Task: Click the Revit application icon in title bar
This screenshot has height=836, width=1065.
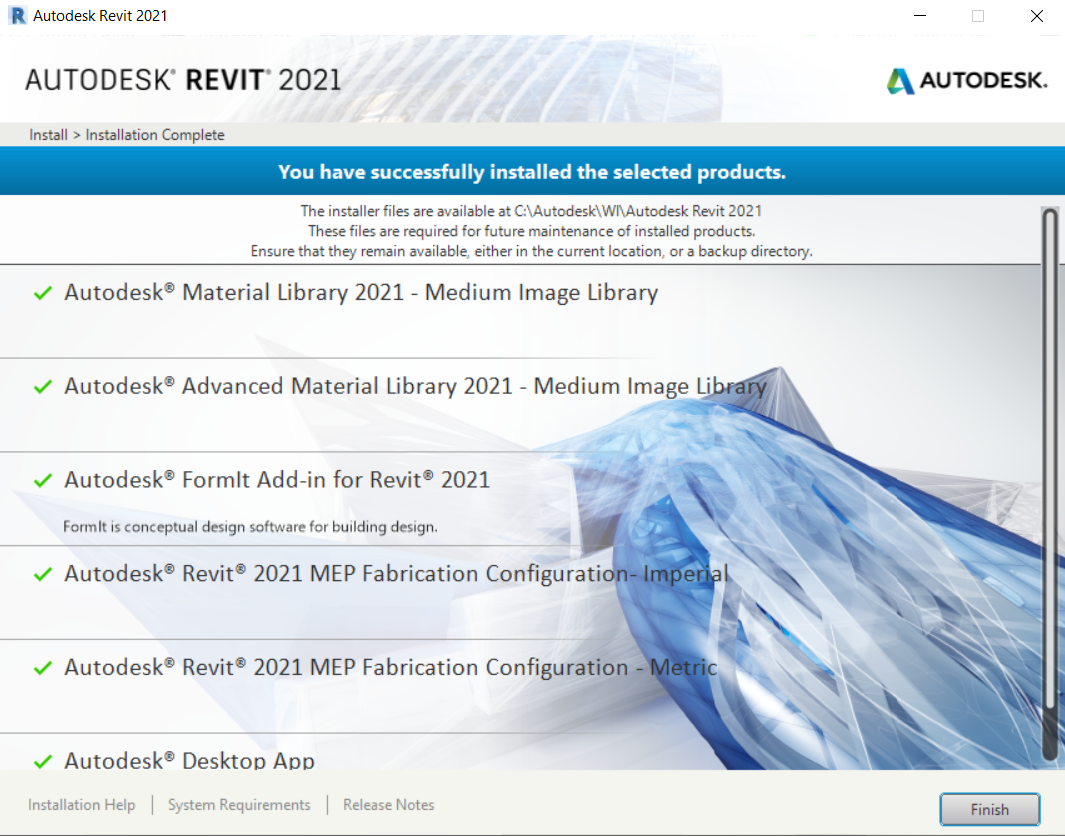Action: (x=17, y=15)
